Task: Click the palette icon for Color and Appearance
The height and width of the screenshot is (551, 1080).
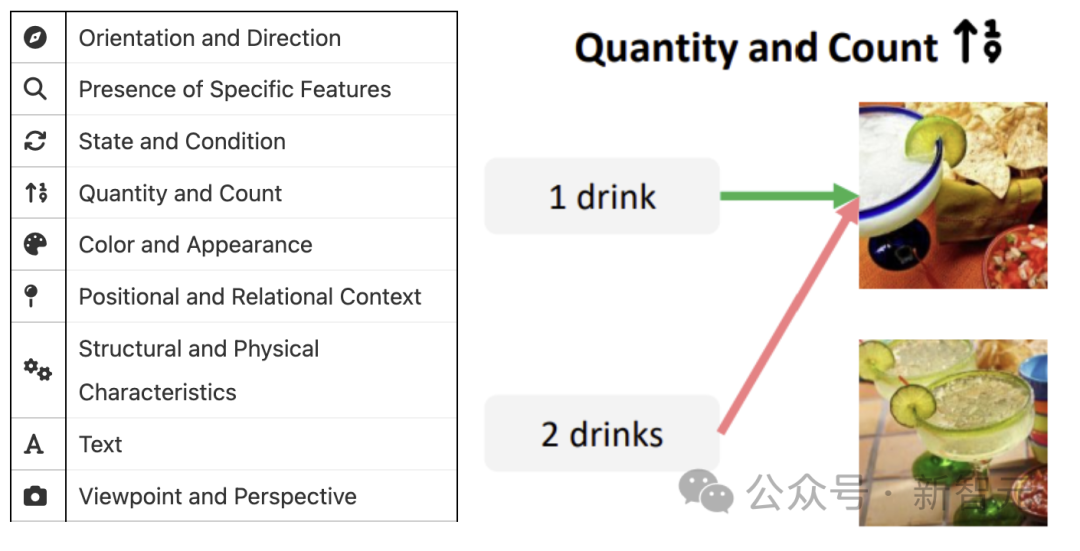Action: pos(36,245)
